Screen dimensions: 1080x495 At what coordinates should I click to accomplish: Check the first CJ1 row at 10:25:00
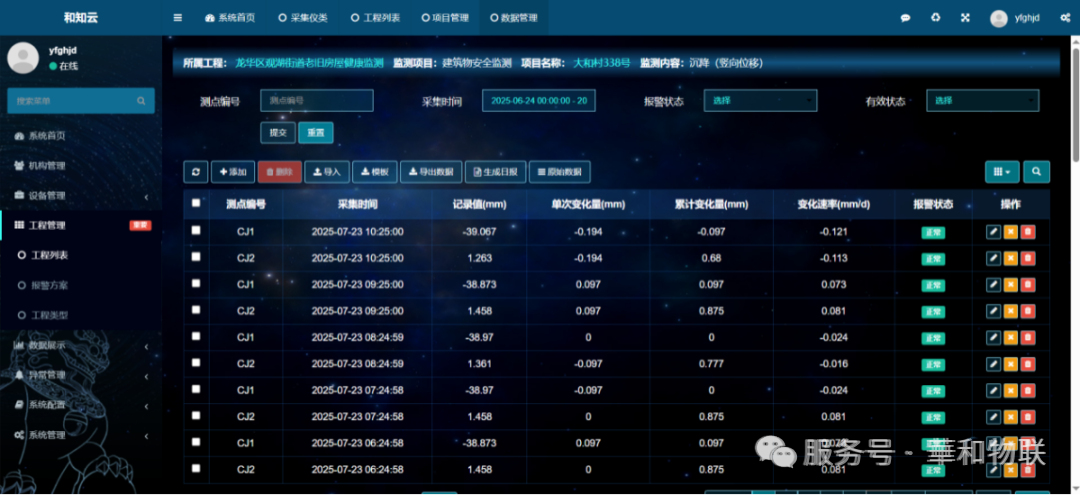(x=196, y=231)
